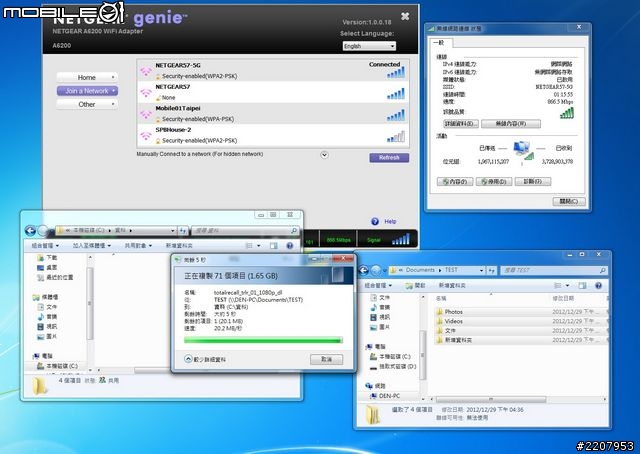Click the search field in the left Explorer window
Screen dimensions: 640x454
pyautogui.click(x=245, y=231)
